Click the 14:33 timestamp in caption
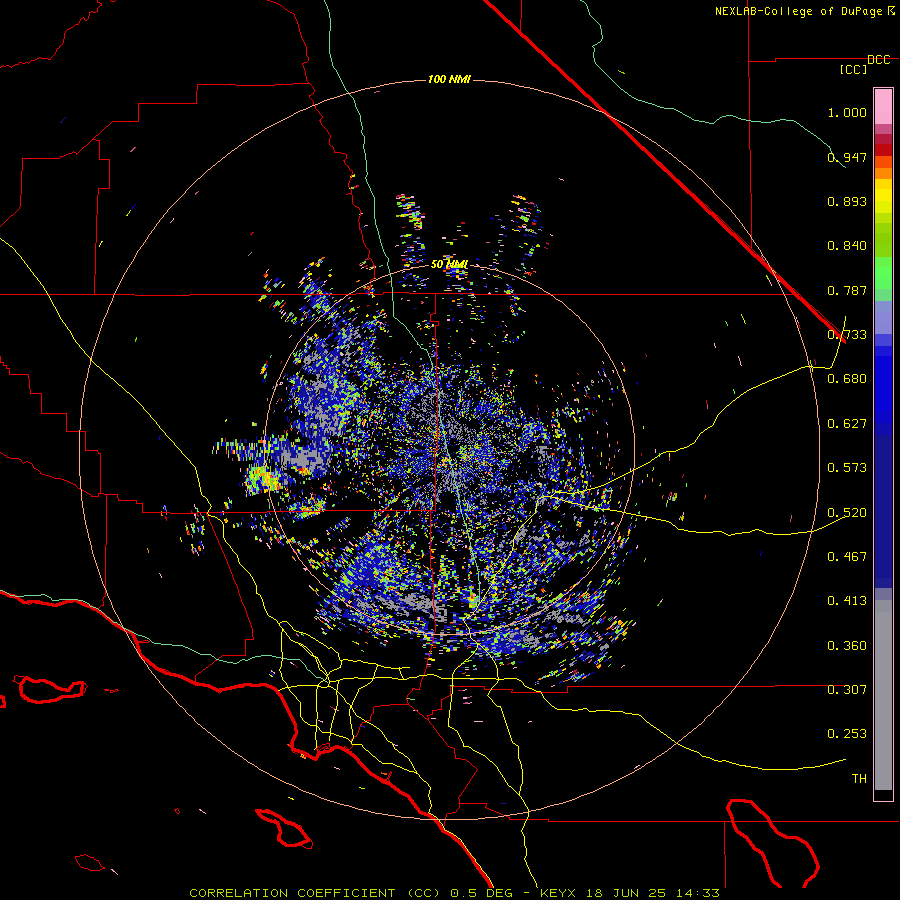Image resolution: width=900 pixels, height=900 pixels. click(697, 893)
